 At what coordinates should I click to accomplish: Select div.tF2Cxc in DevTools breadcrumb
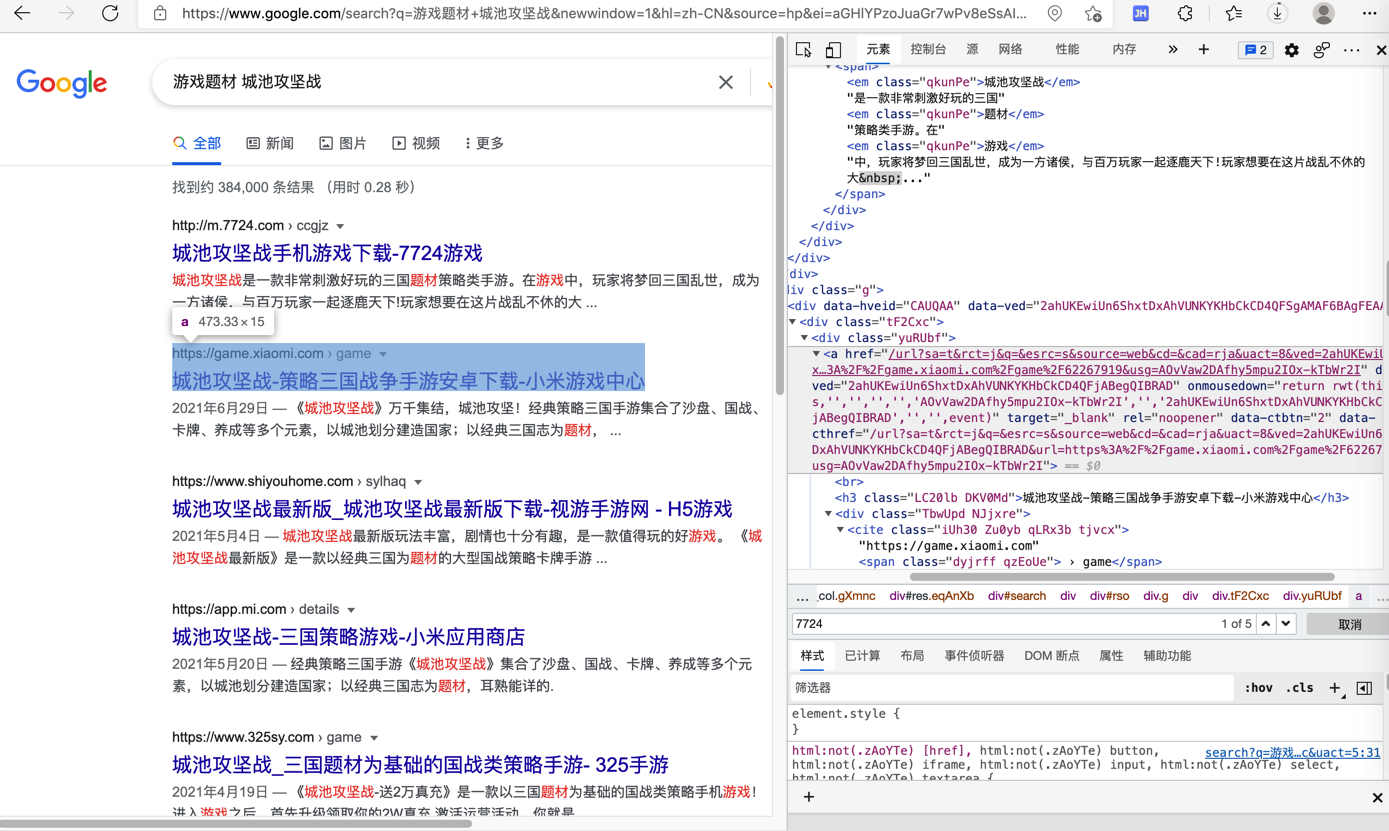1240,596
